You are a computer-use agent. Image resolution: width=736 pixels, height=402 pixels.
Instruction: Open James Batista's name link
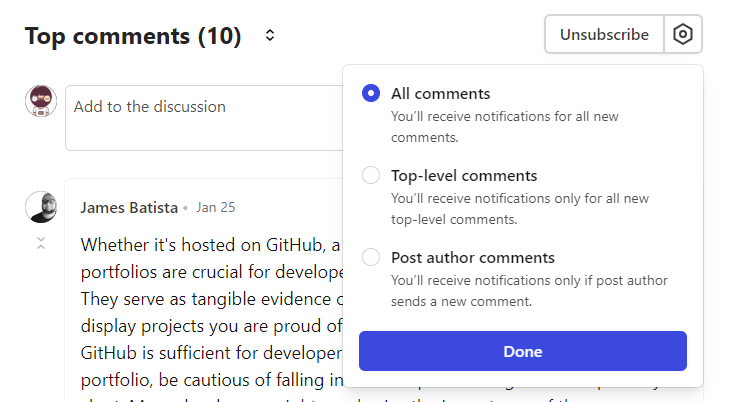click(129, 208)
